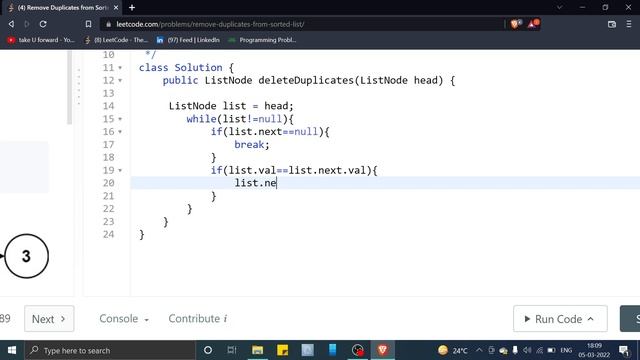
Task: Change ENG input language
Action: tap(566, 350)
